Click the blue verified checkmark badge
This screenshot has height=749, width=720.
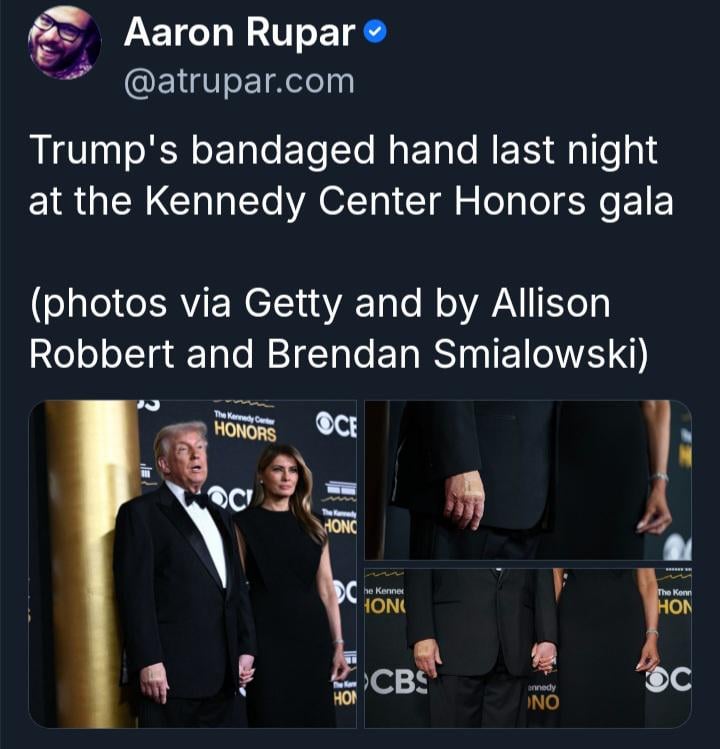pyautogui.click(x=376, y=33)
